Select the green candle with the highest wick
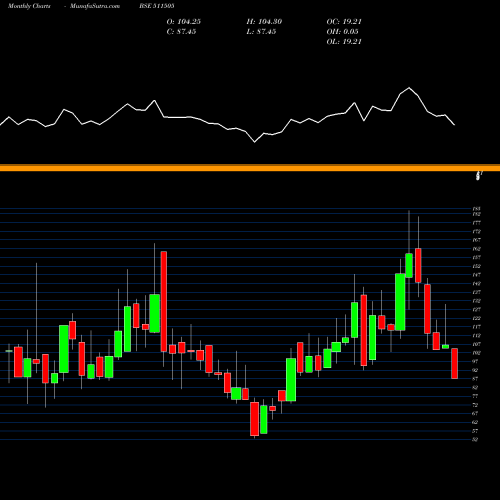The height and width of the screenshot is (500, 500). click(409, 265)
